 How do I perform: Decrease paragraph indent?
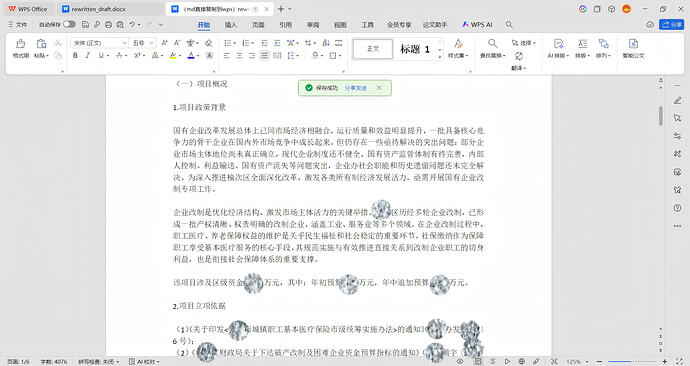click(x=264, y=43)
